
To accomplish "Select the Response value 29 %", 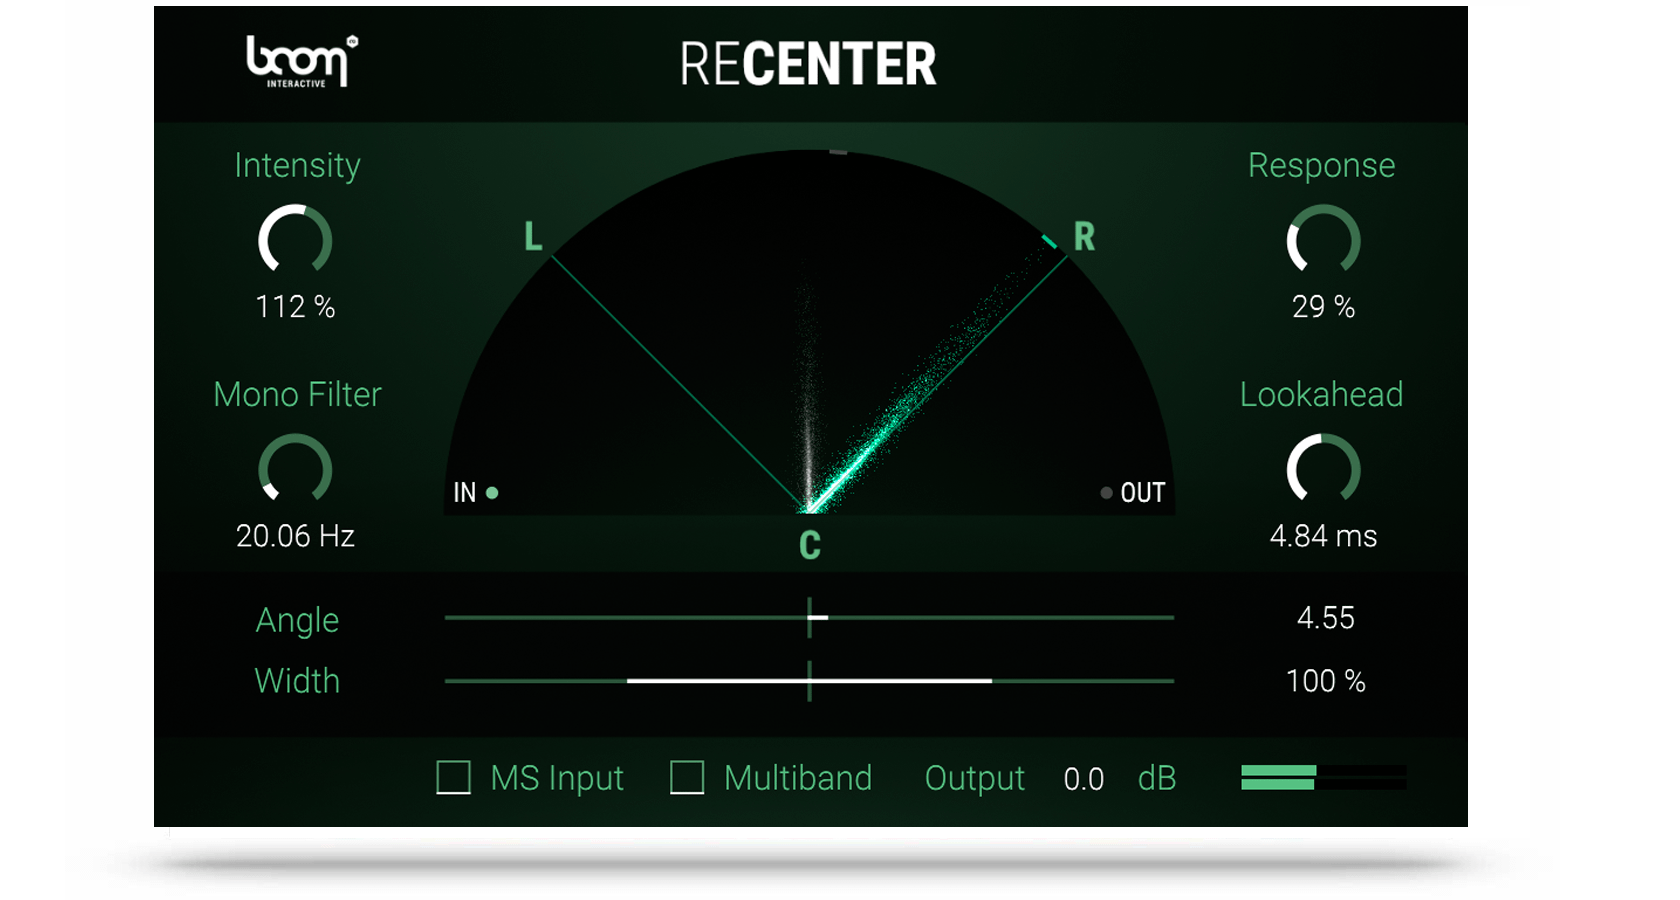I will pyautogui.click(x=1323, y=306).
